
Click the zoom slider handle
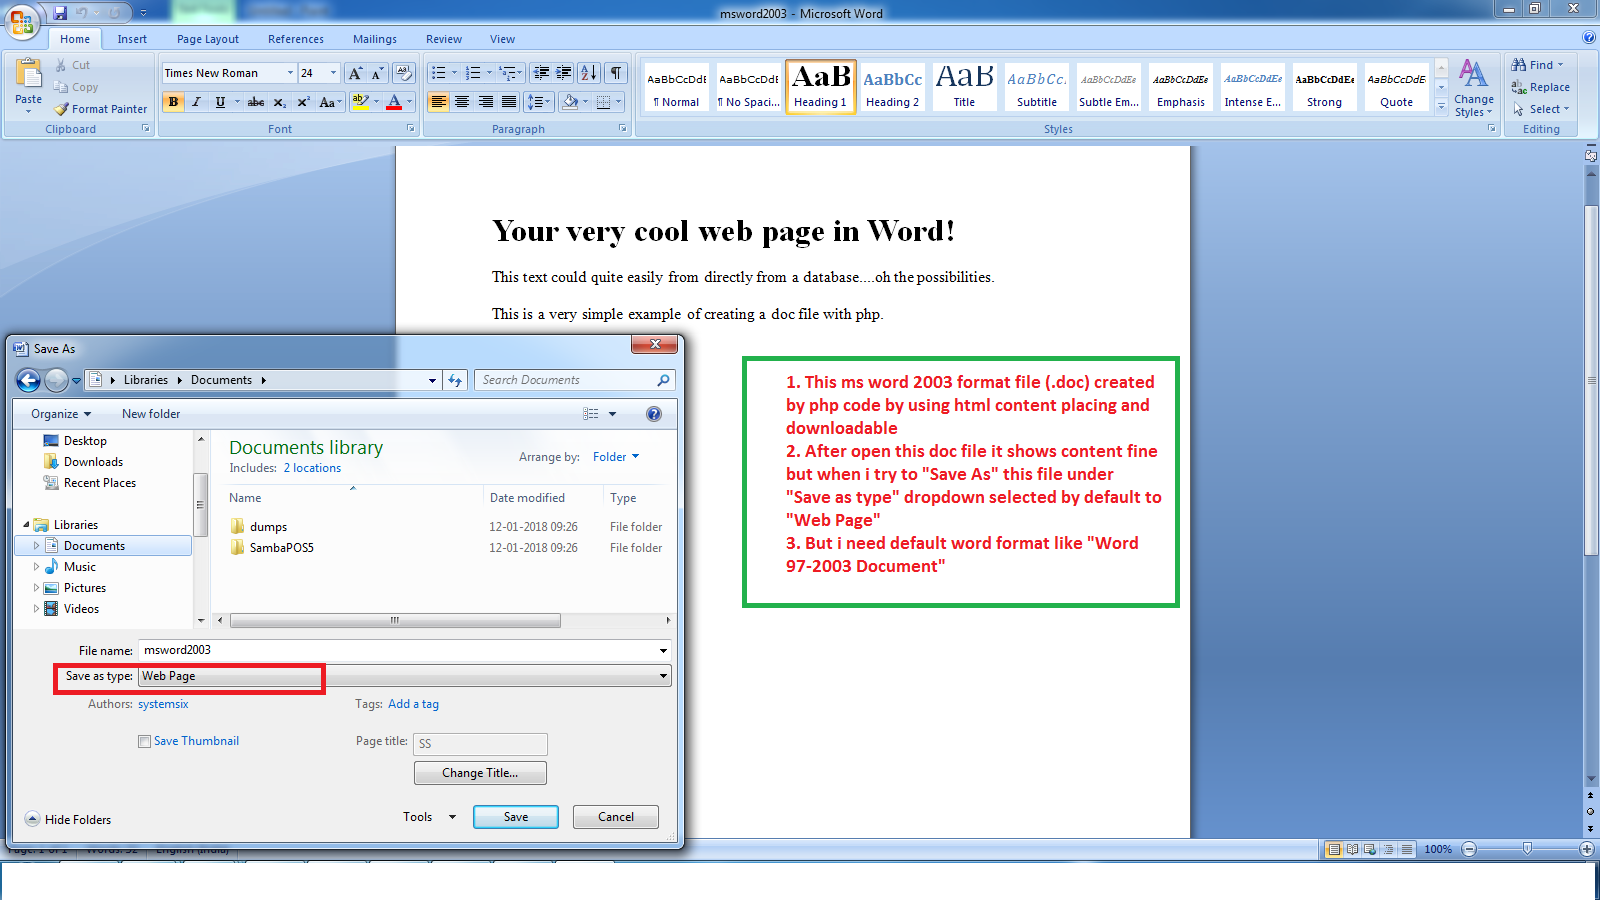click(1527, 849)
